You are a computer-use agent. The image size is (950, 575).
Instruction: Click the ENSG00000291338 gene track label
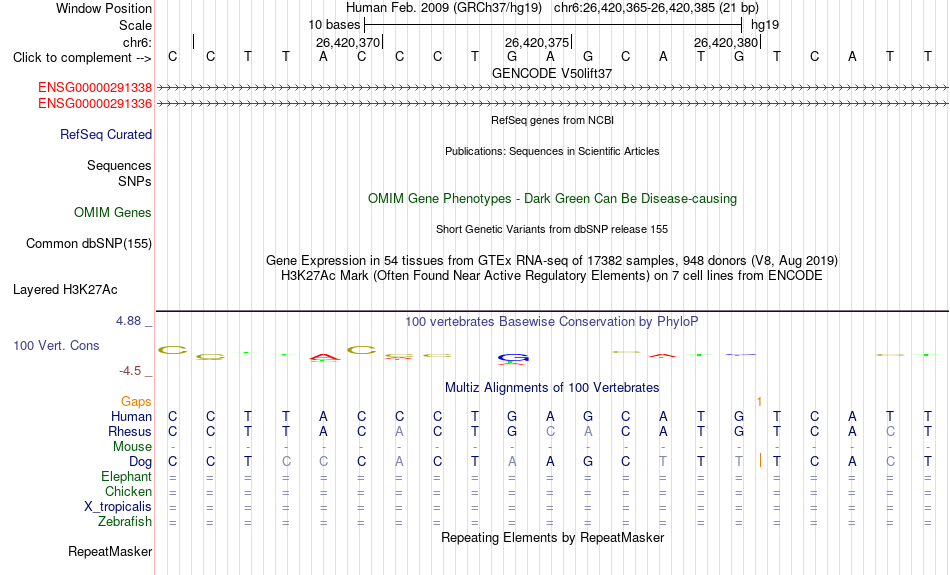tap(95, 88)
